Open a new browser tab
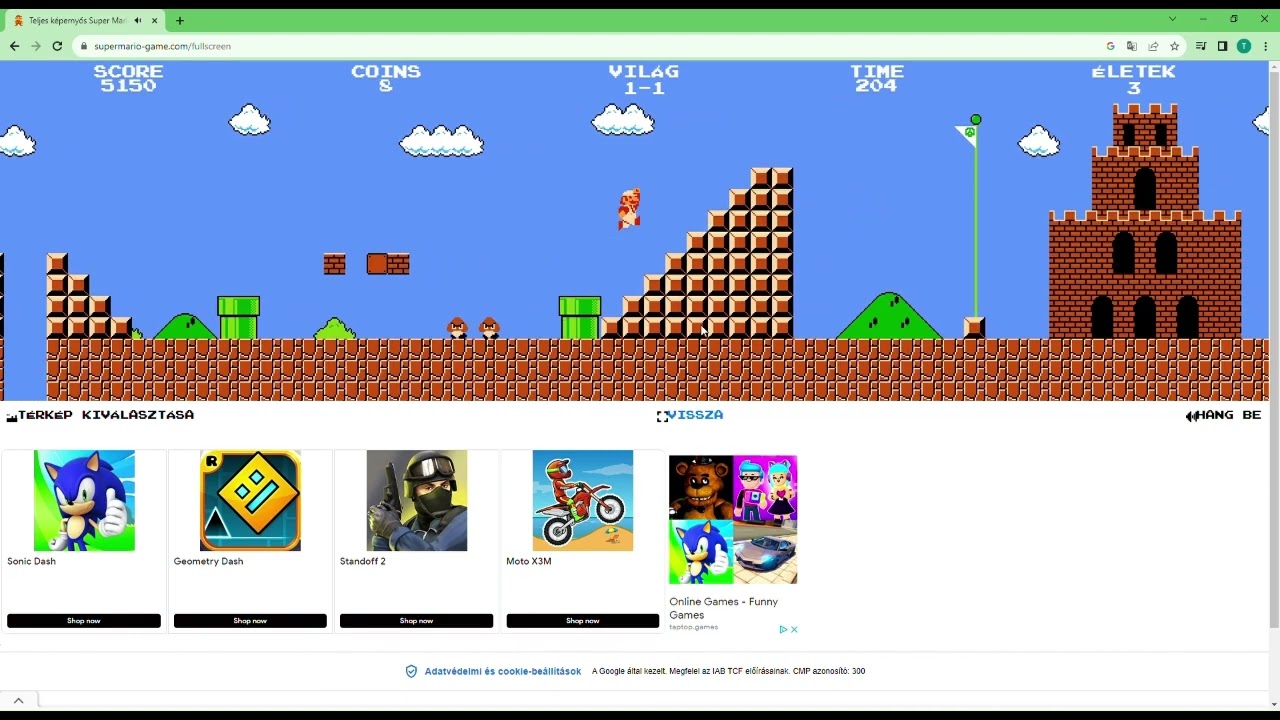Screen dimensions: 1280x720 (x=180, y=20)
